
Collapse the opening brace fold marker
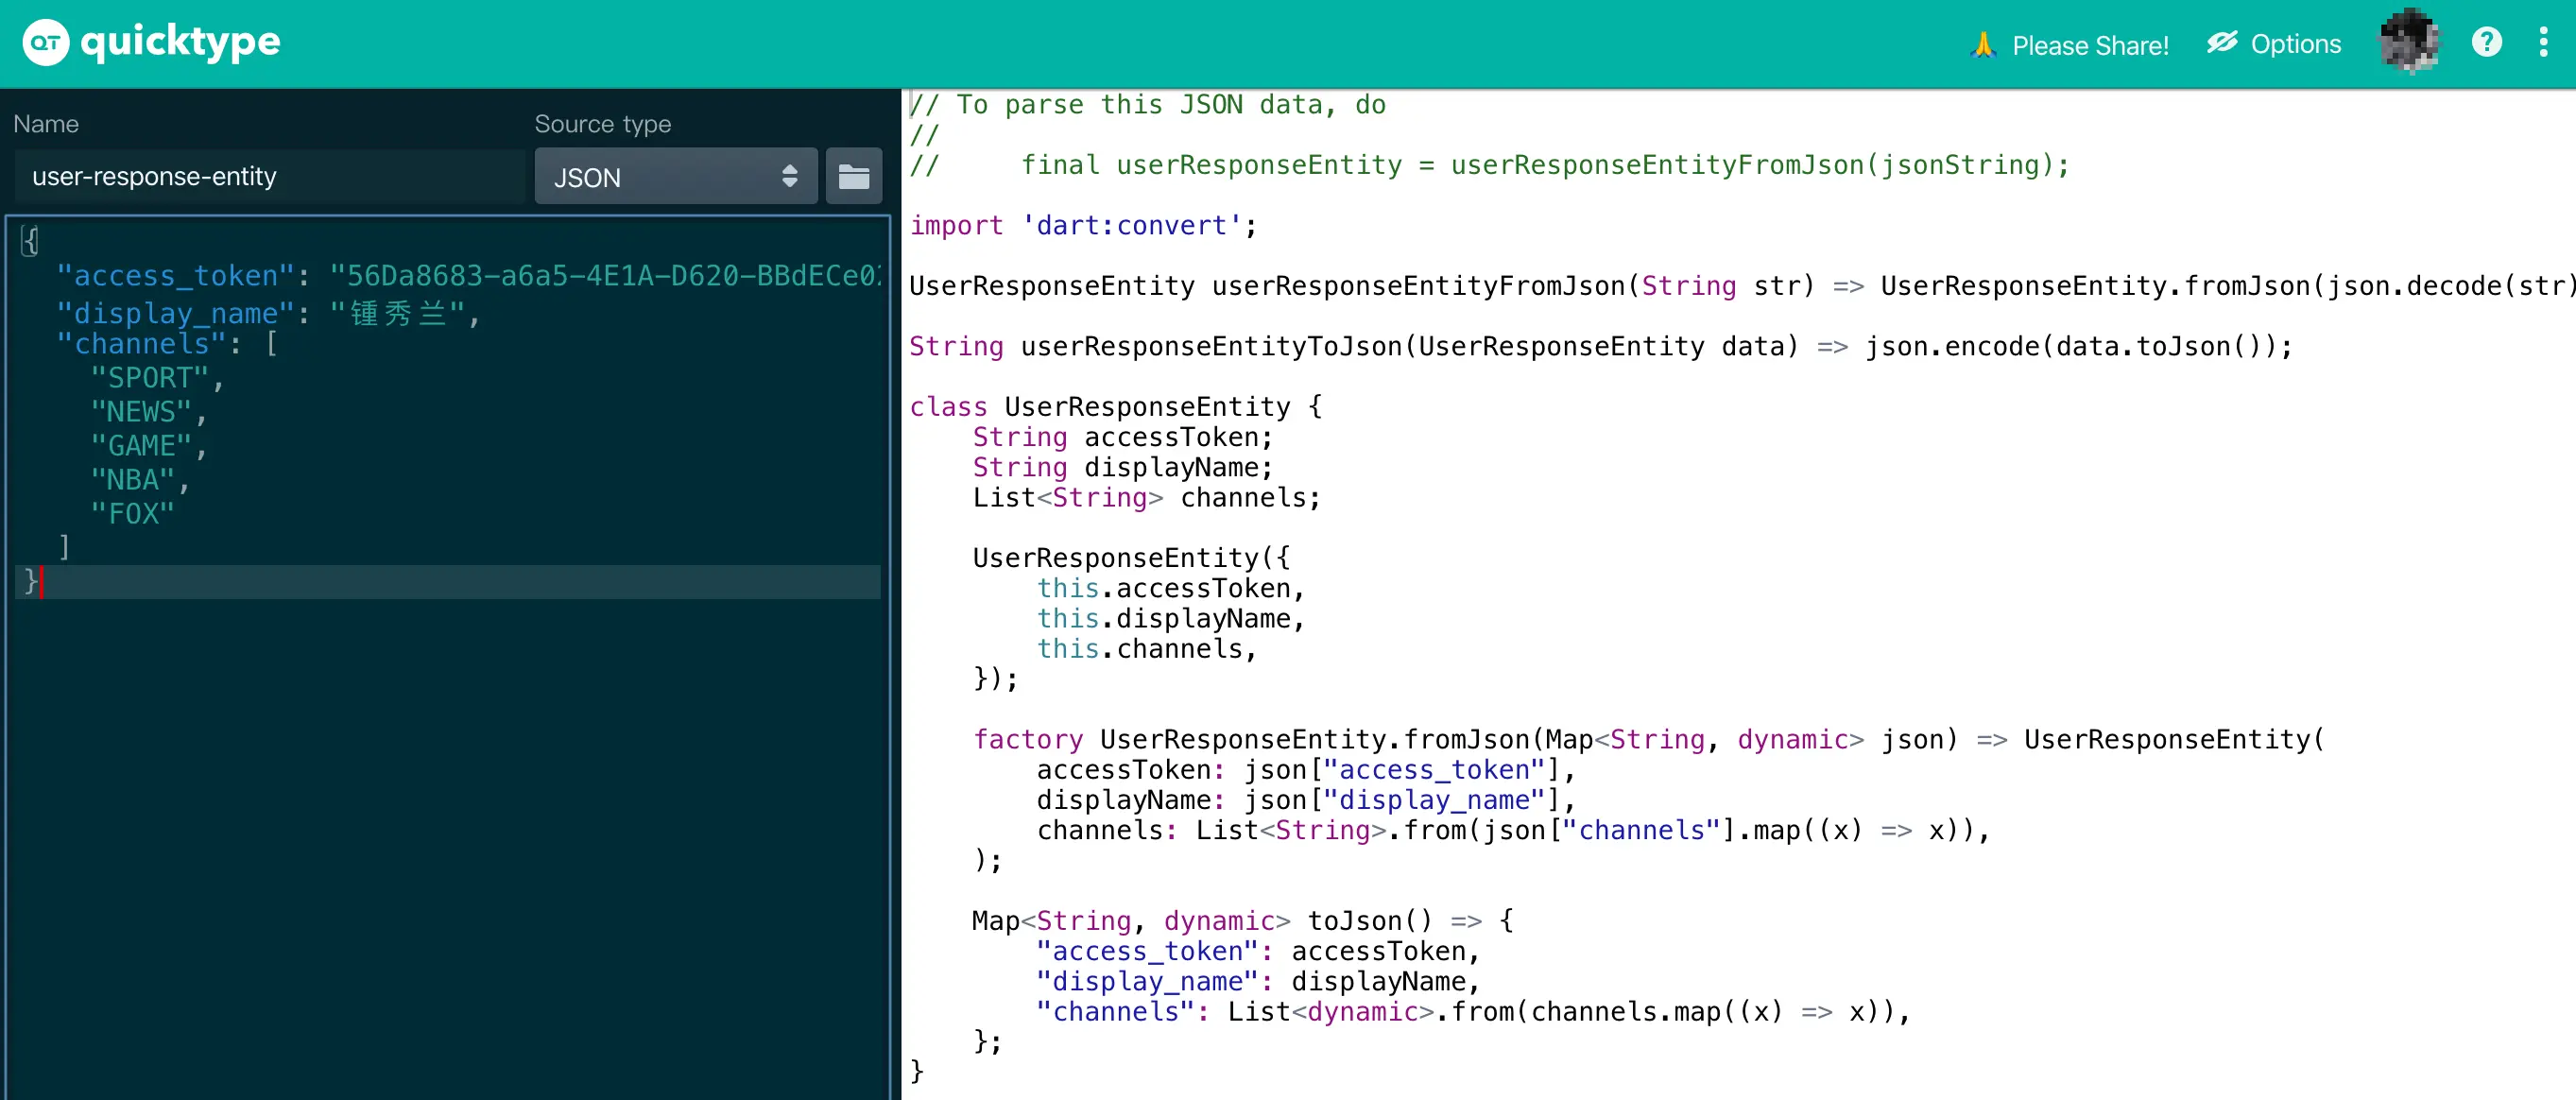(x=29, y=241)
